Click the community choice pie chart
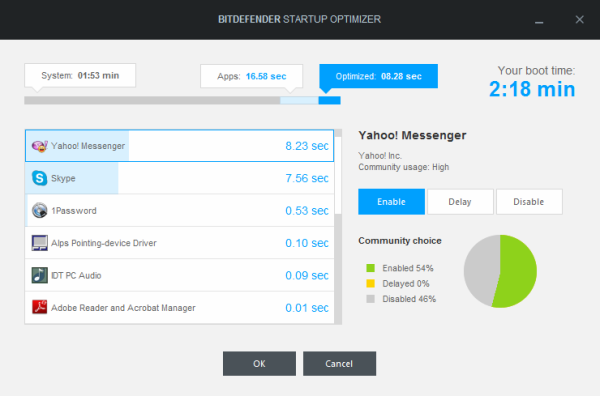600x396 pixels. [500, 271]
